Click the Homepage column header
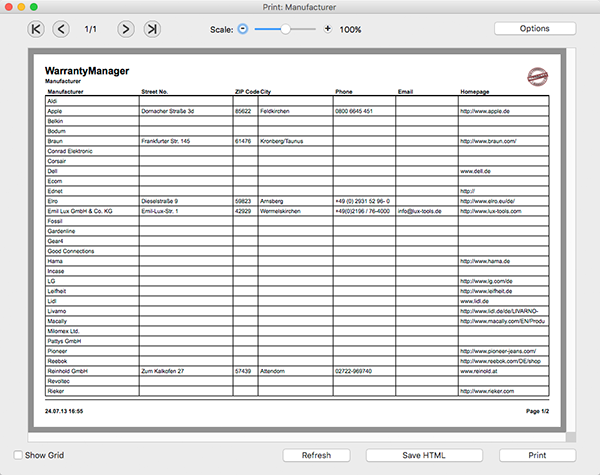 (x=474, y=91)
